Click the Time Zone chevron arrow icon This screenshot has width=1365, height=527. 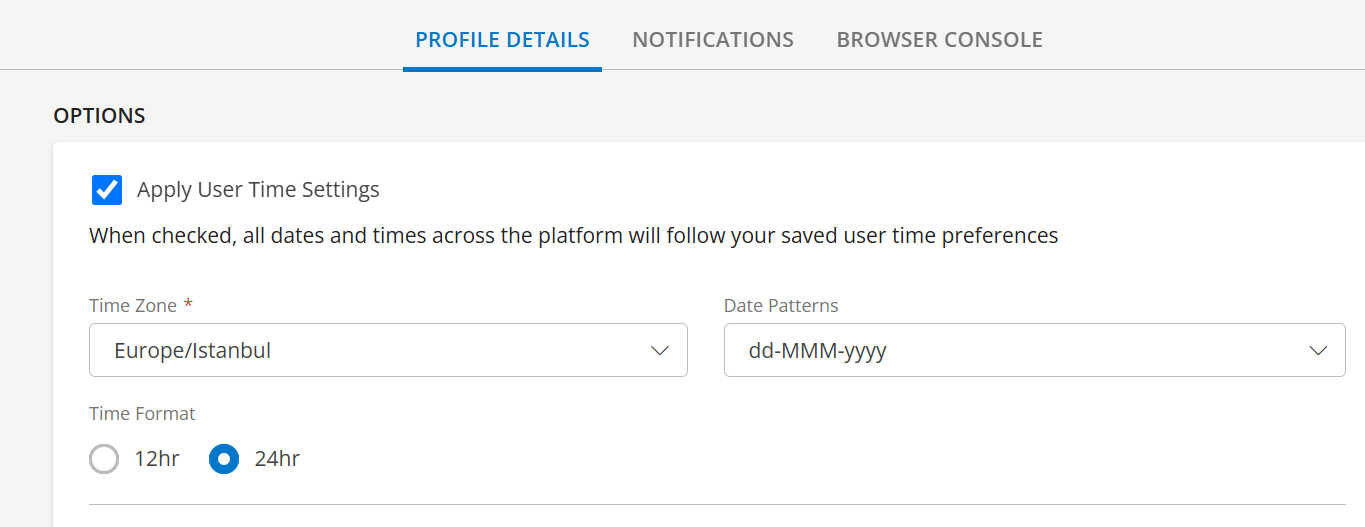pyautogui.click(x=659, y=351)
